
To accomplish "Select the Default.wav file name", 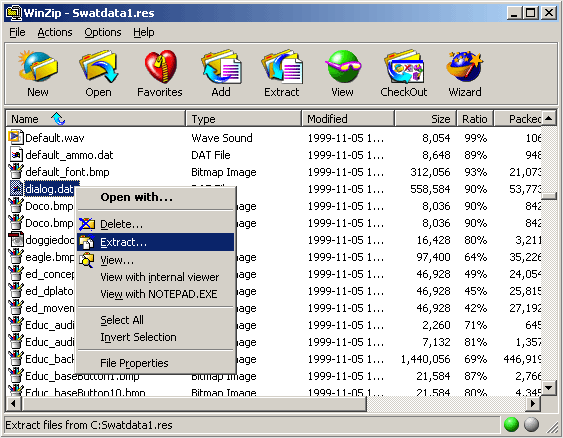I will click(55, 138).
